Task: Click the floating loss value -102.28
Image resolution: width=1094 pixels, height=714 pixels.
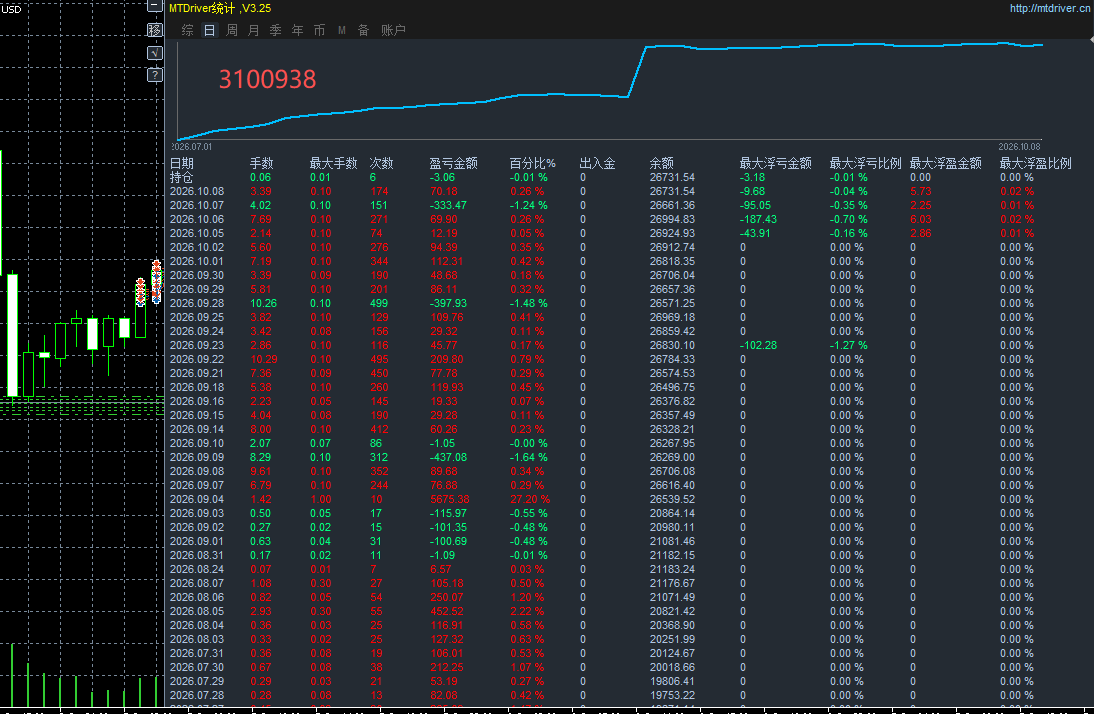Action: point(758,345)
